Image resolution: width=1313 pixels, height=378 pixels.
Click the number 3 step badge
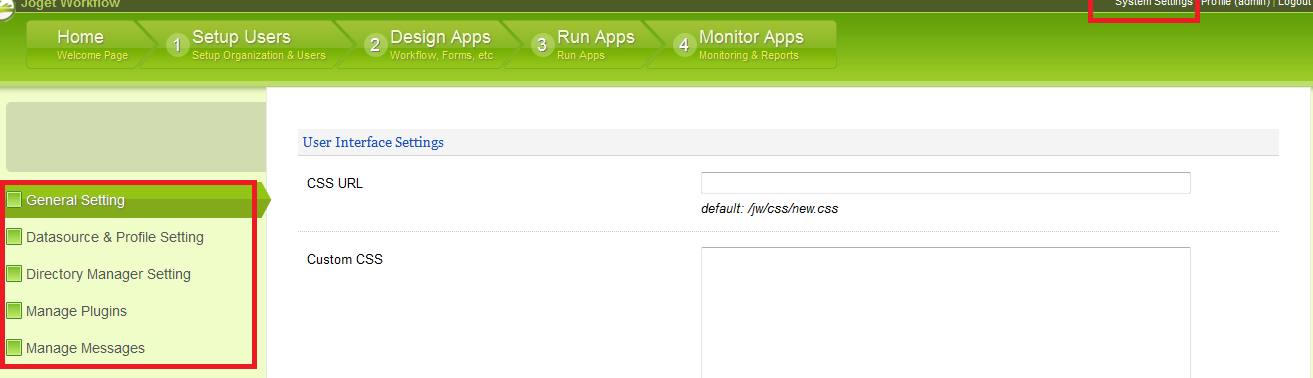pyautogui.click(x=542, y=45)
